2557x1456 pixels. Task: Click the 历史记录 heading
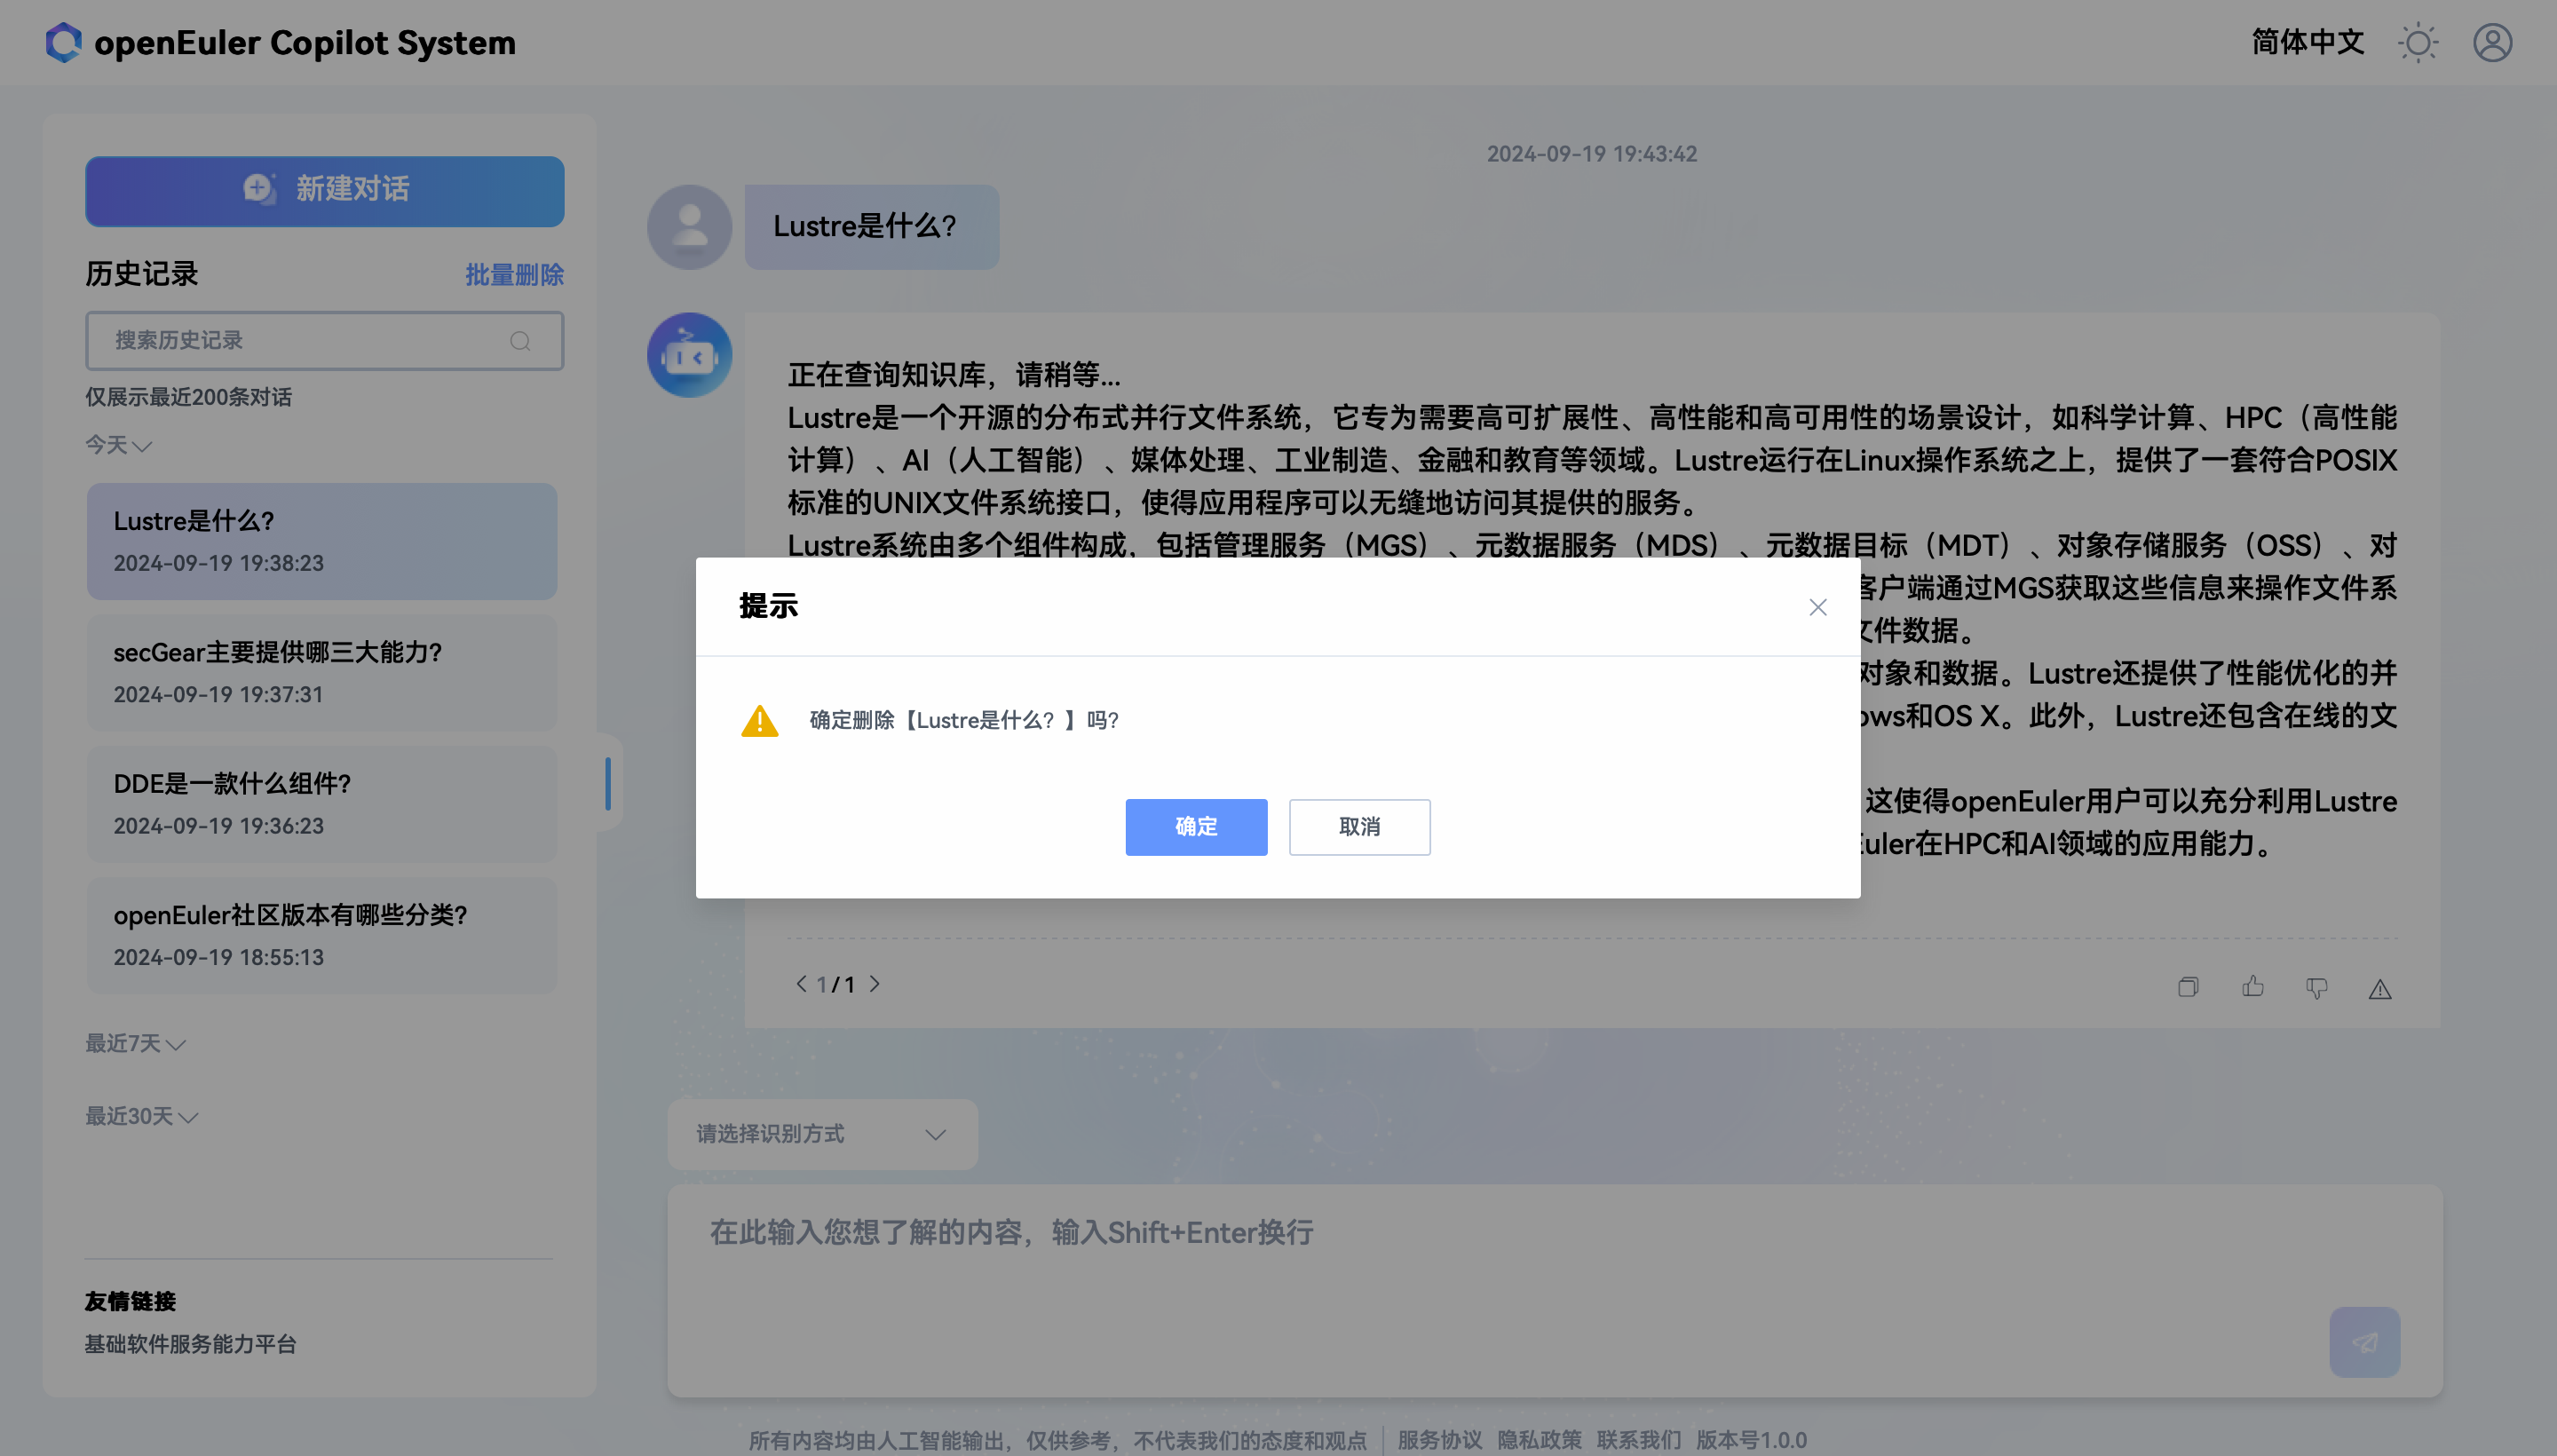point(141,273)
